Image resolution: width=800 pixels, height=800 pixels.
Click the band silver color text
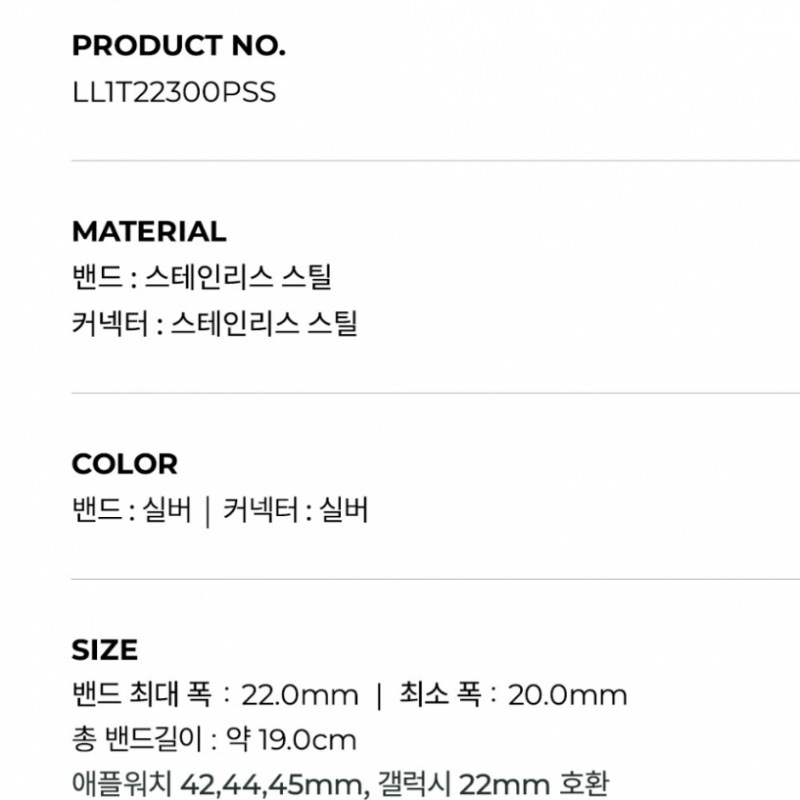130,510
